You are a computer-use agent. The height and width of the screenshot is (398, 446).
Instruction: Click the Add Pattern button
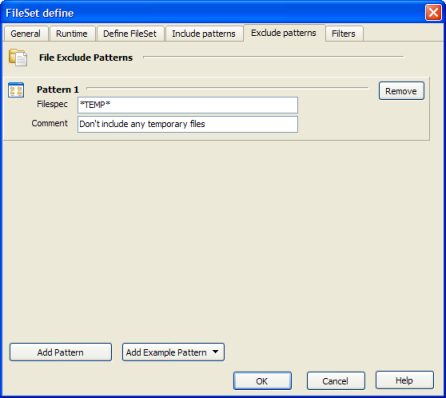(x=60, y=352)
